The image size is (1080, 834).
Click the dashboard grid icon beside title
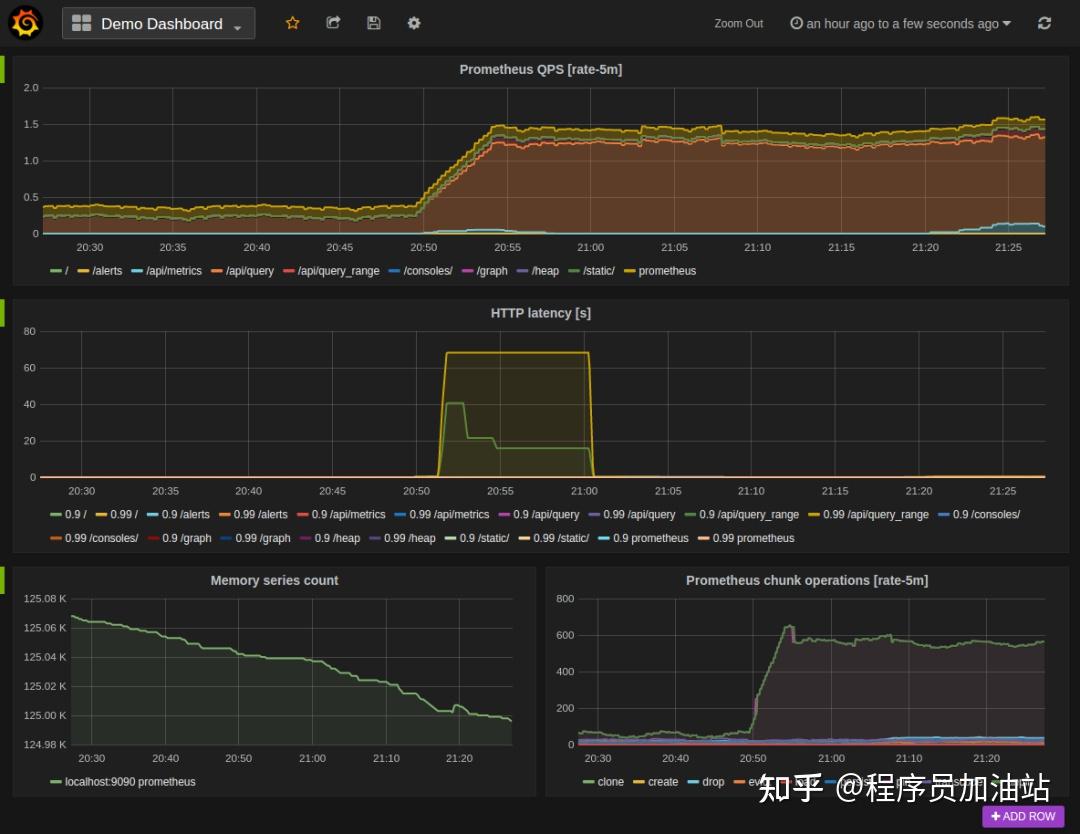coord(81,23)
